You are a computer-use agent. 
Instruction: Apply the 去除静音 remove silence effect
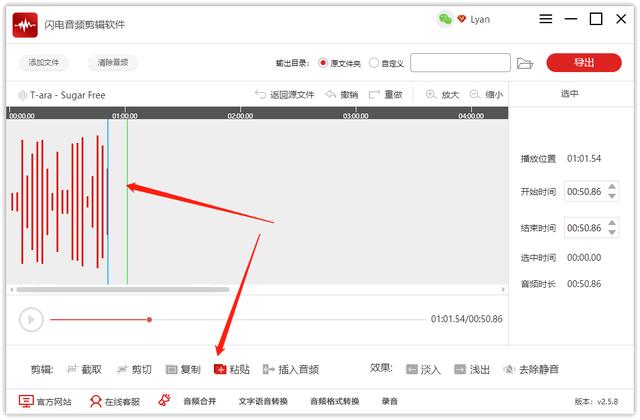click(531, 369)
